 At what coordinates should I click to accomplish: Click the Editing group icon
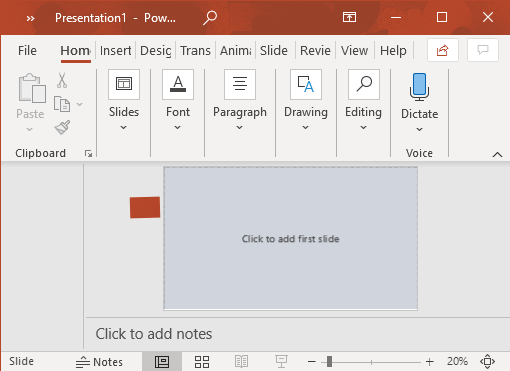[364, 84]
